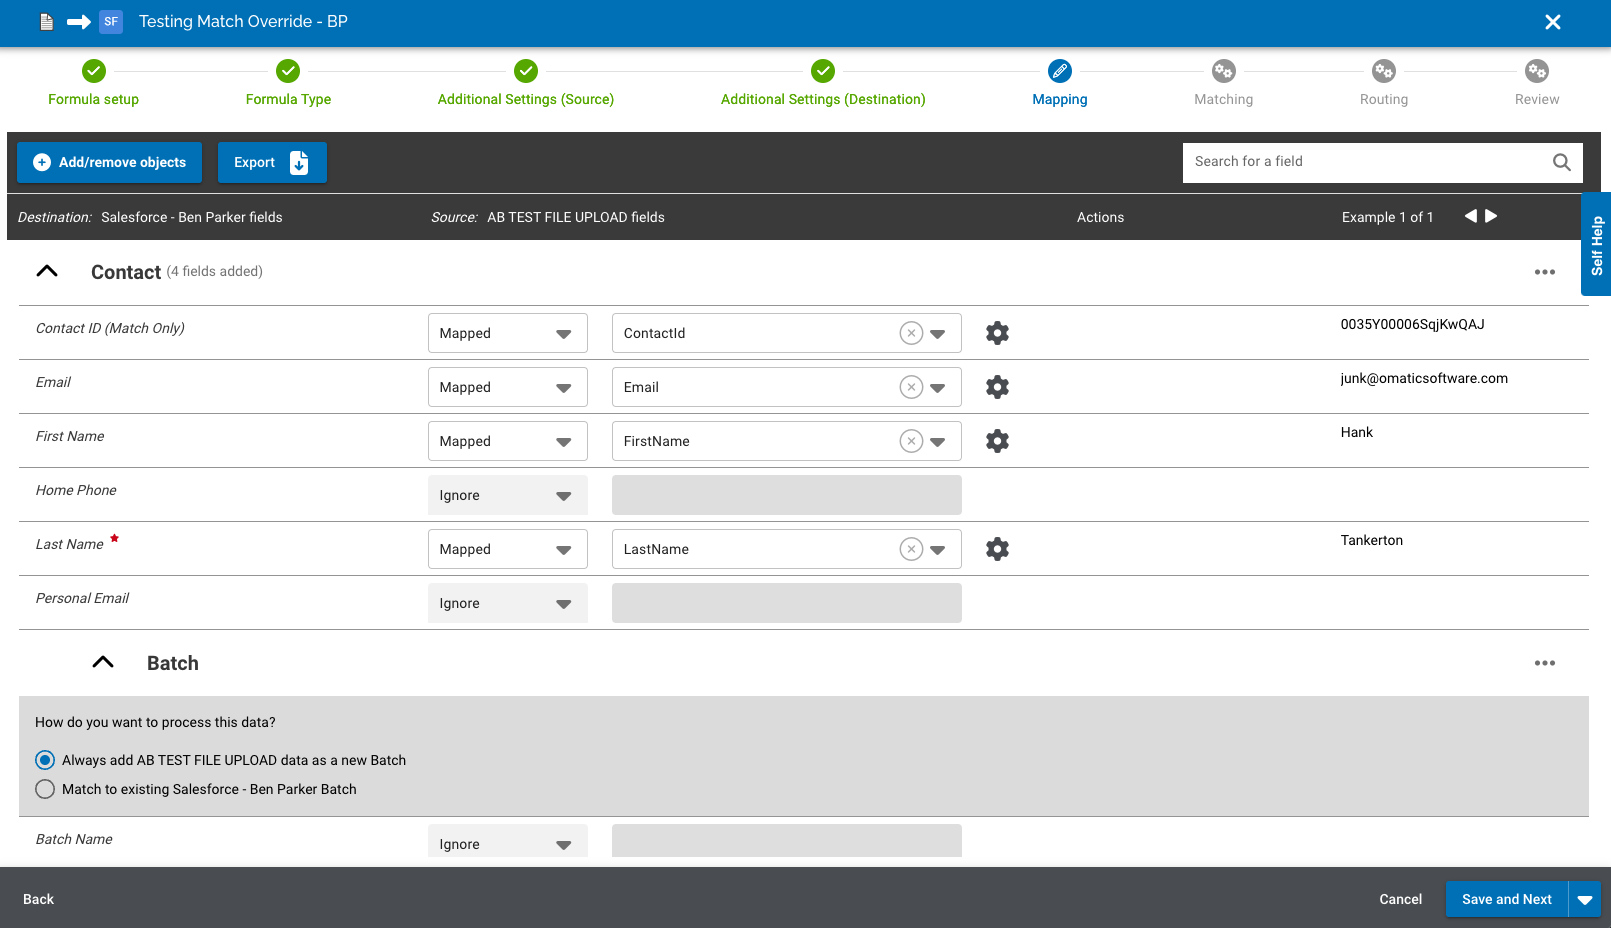Screen dimensions: 1611x928
Task: Collapse the Contact fields section
Action: point(47,271)
